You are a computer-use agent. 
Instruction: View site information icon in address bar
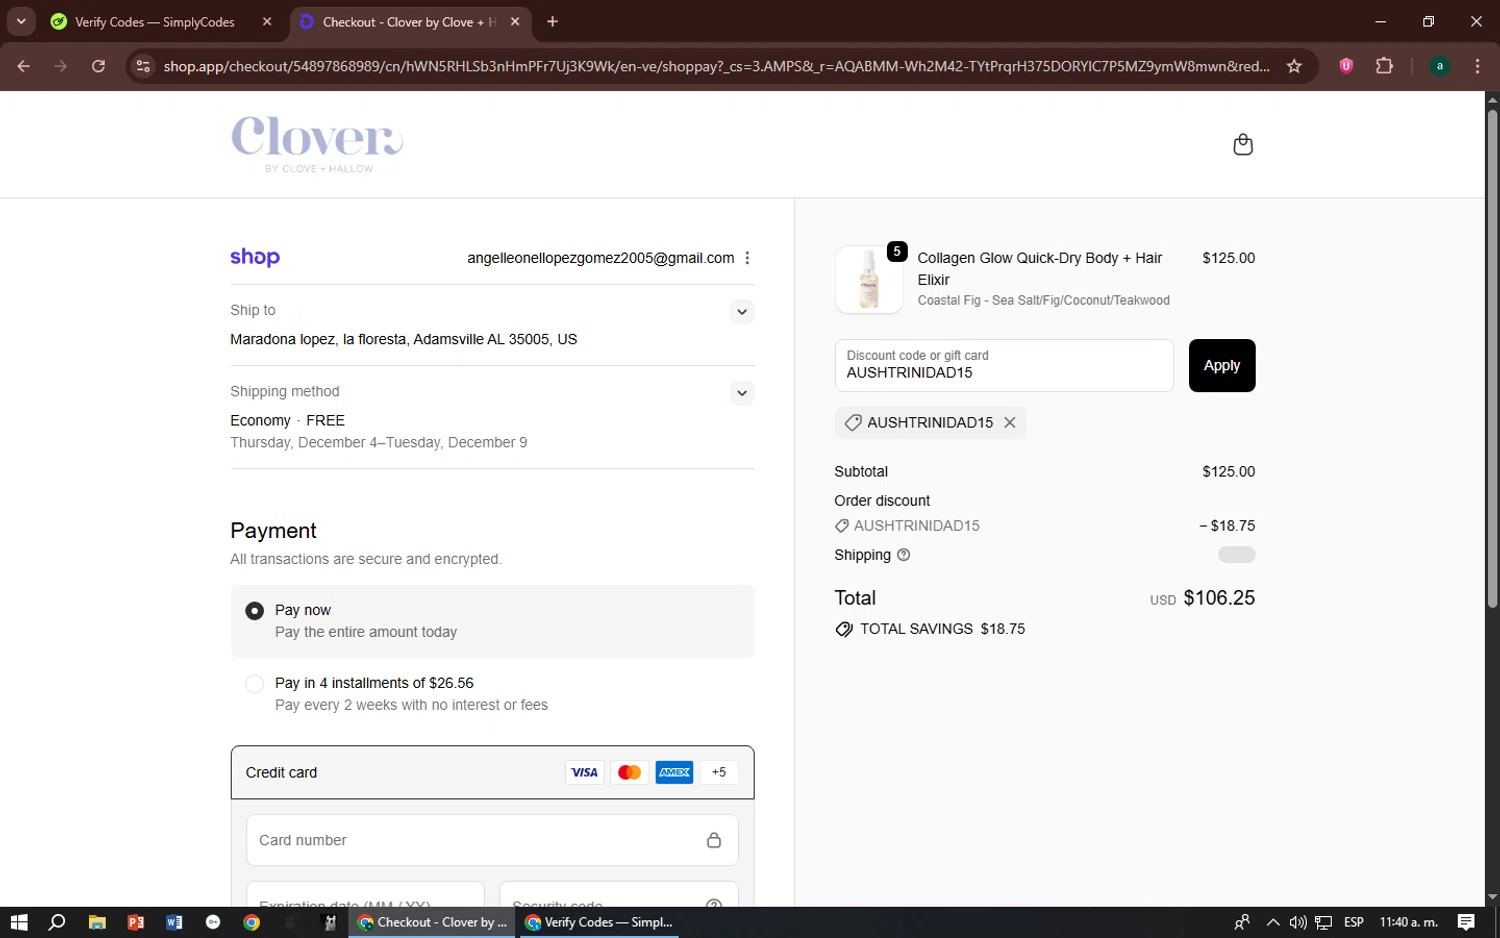point(143,66)
